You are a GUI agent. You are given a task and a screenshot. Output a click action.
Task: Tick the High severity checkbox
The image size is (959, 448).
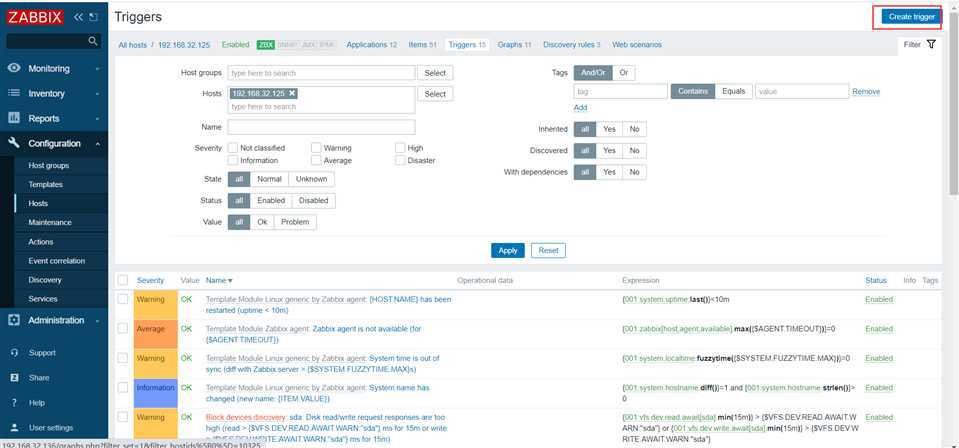(x=400, y=148)
